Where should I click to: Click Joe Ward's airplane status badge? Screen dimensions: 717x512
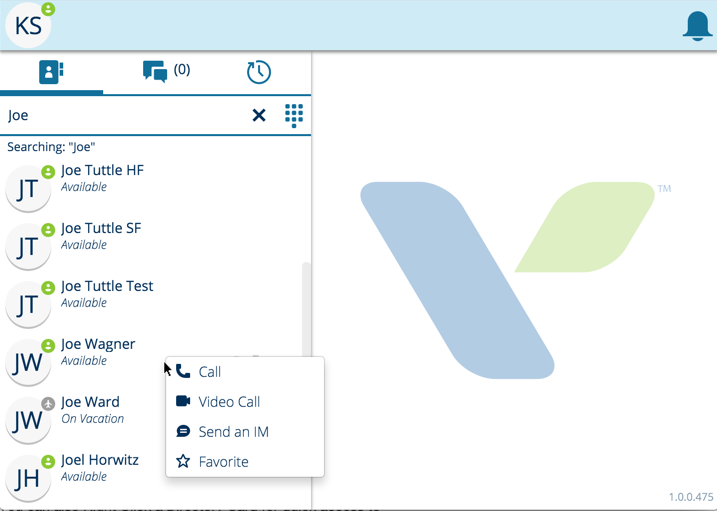(x=48, y=404)
